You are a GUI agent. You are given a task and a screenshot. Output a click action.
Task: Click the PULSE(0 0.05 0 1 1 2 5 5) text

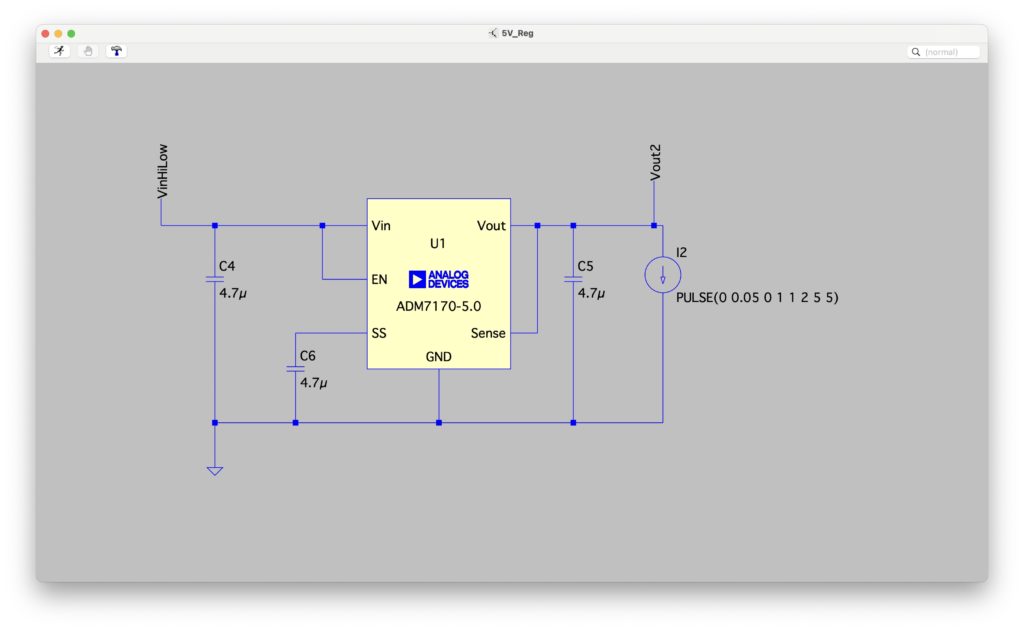pyautogui.click(x=756, y=298)
